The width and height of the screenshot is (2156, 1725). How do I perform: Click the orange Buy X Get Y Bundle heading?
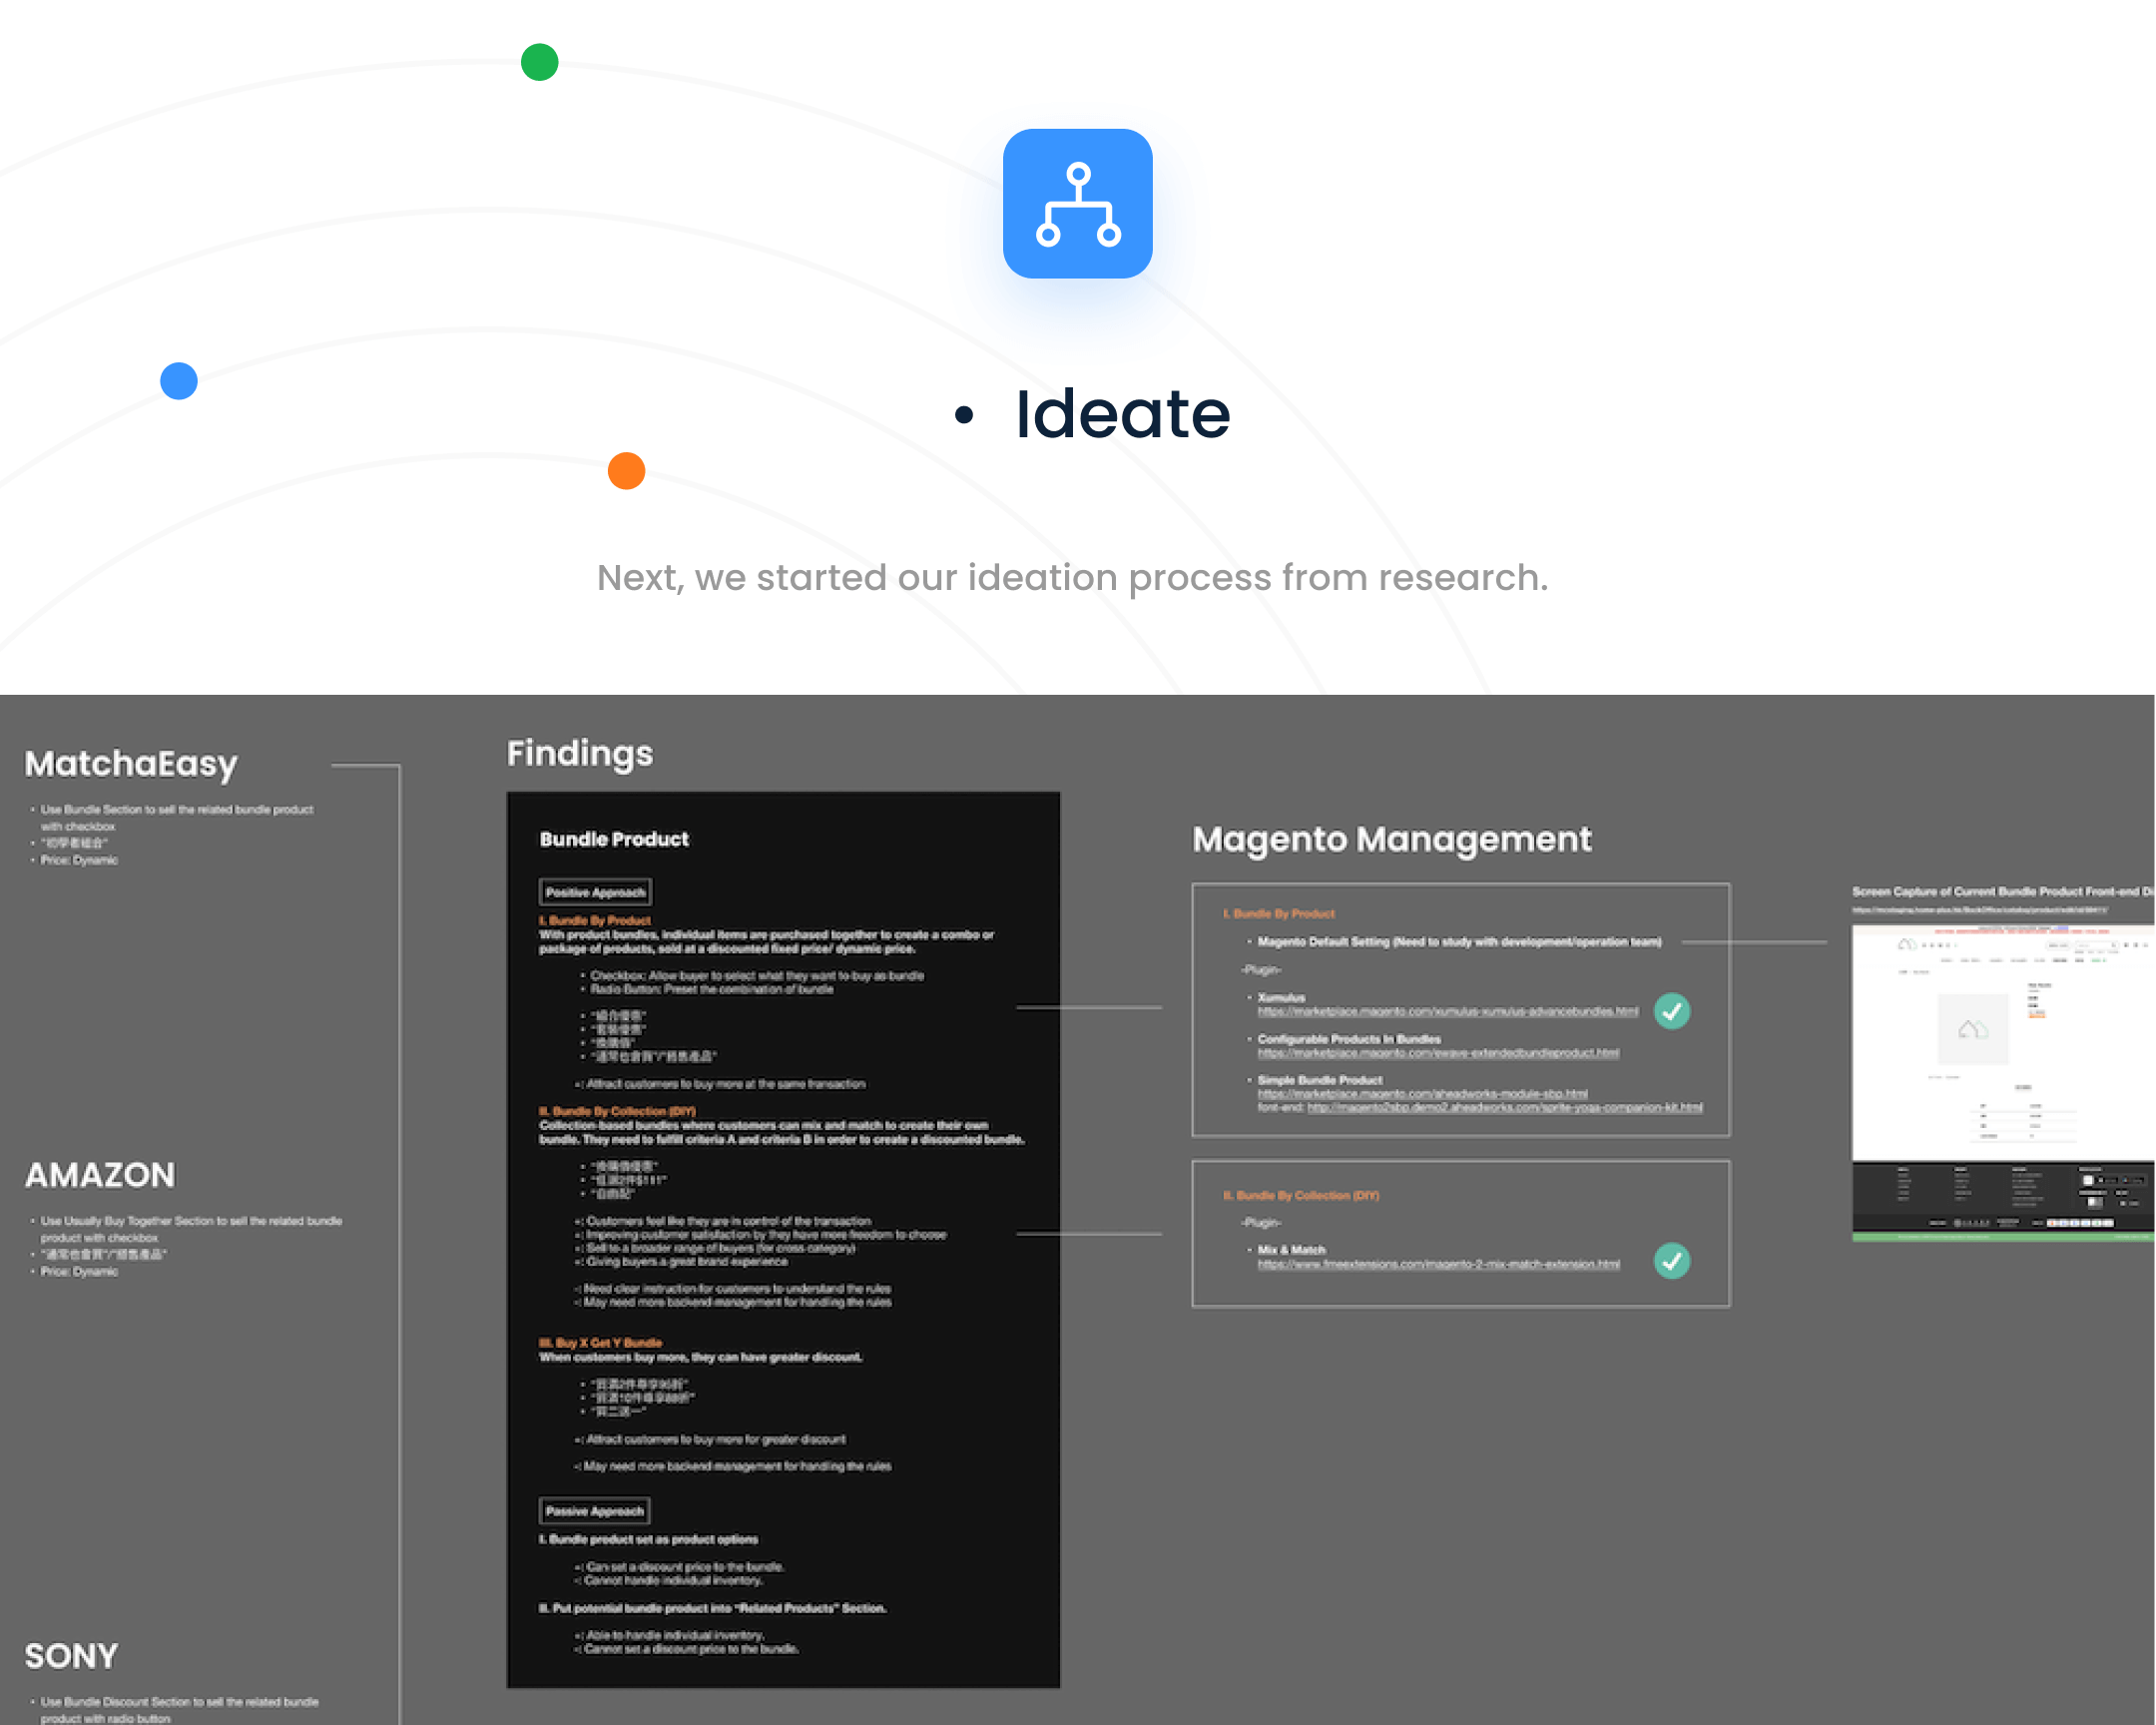pyautogui.click(x=600, y=1343)
